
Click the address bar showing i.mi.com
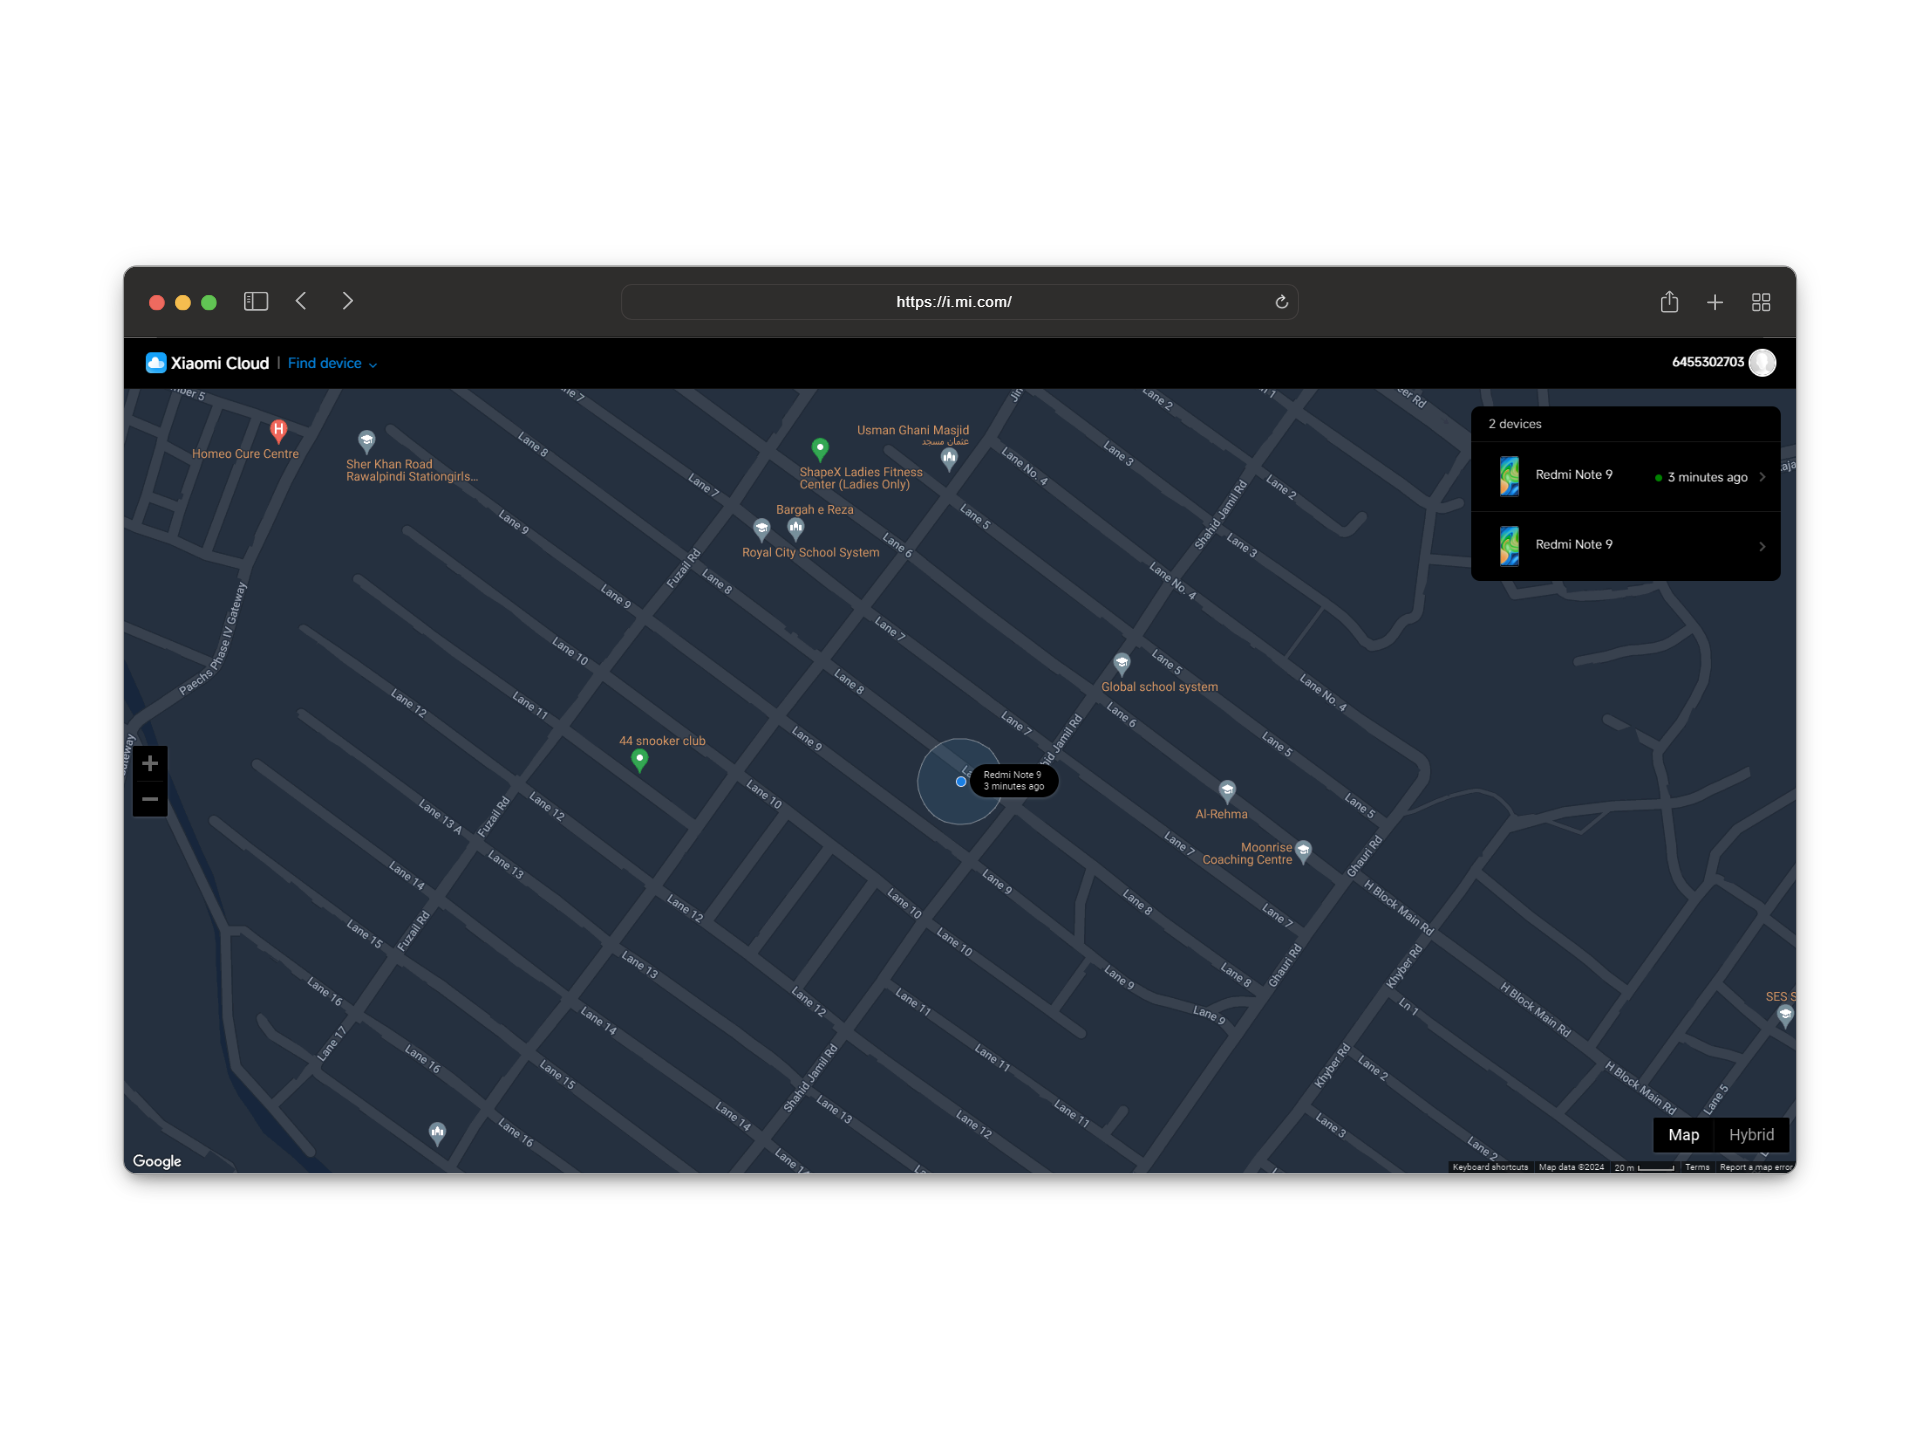(953, 302)
